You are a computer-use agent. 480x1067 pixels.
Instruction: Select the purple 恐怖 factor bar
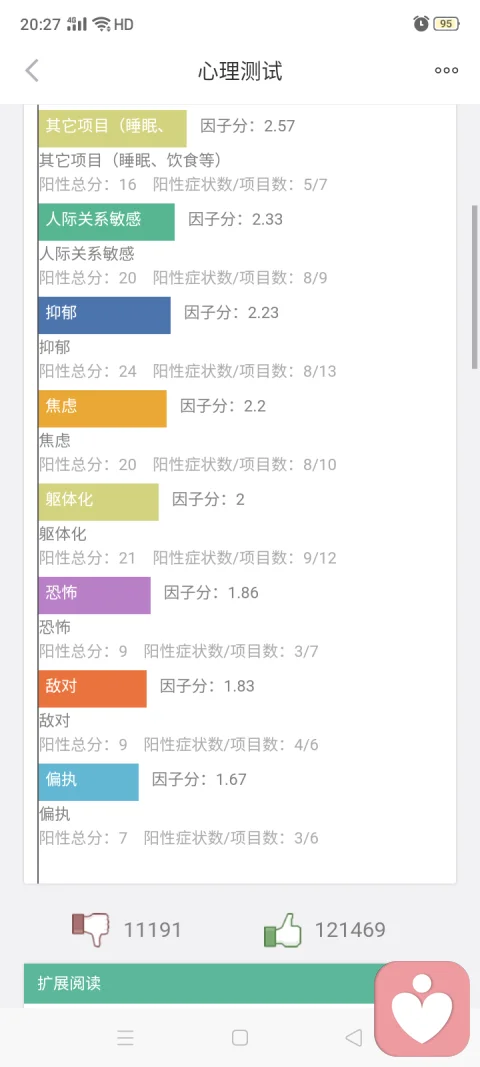tap(95, 595)
